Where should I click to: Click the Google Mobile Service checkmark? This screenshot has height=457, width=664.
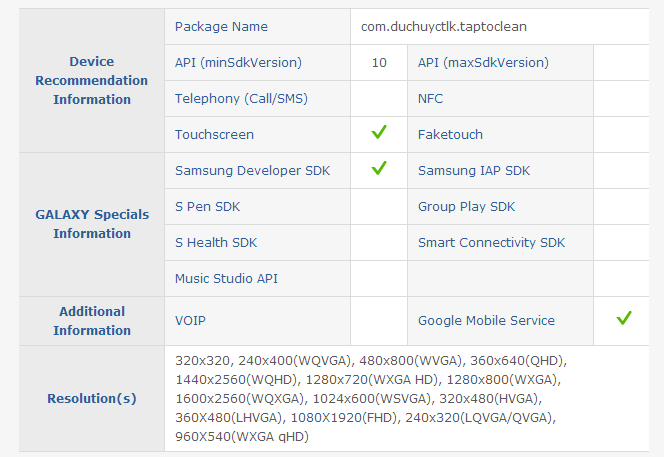click(624, 319)
